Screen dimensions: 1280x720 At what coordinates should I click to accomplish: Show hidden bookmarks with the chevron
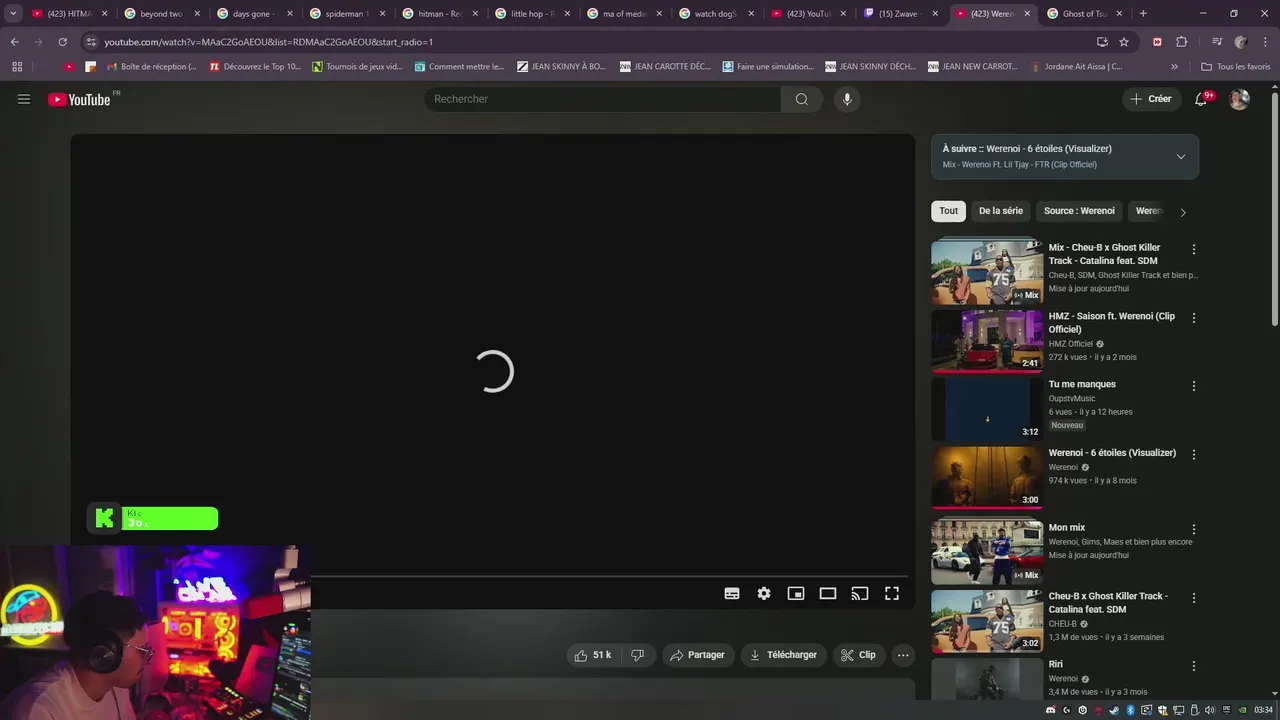(1175, 67)
